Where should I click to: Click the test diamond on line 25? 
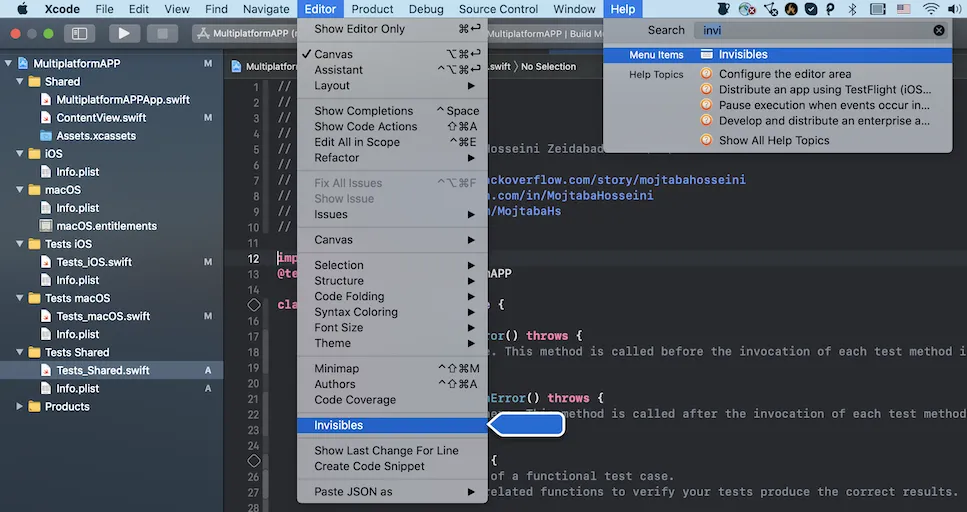click(254, 461)
